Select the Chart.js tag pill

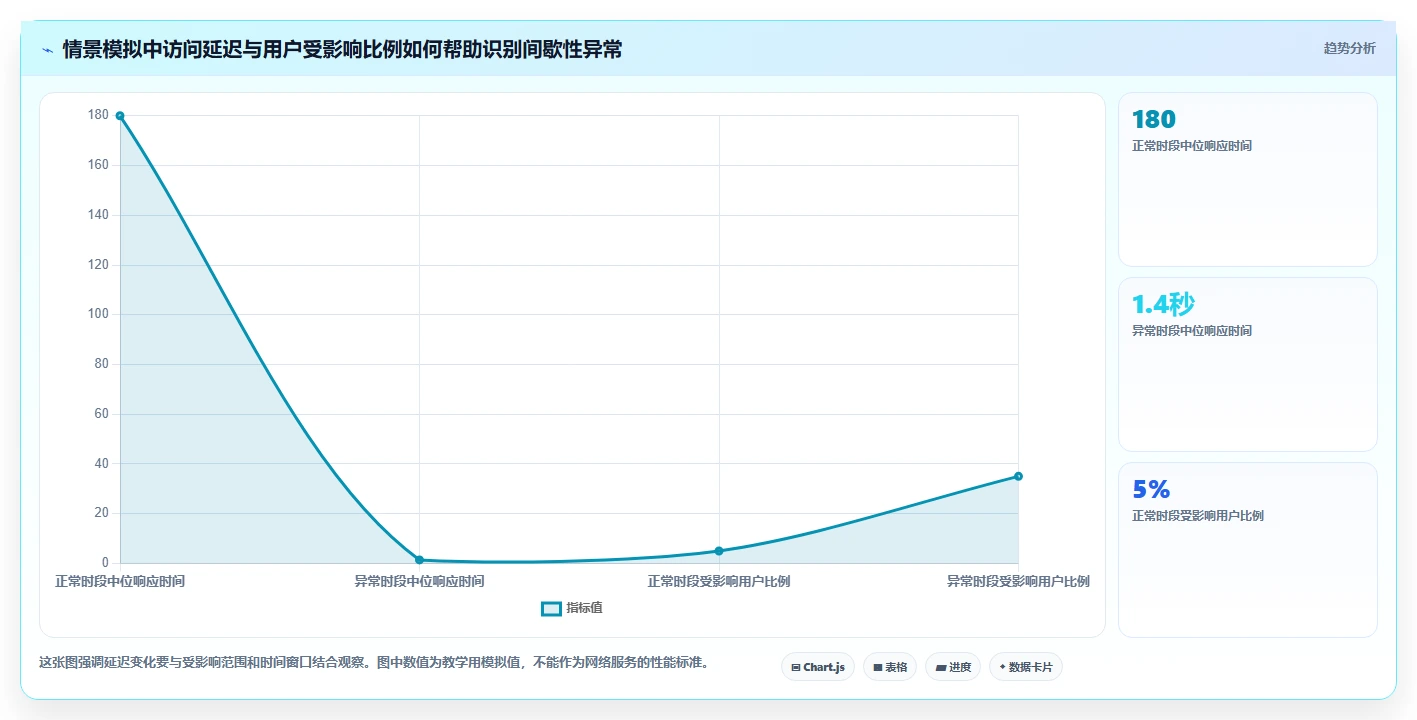(x=817, y=667)
